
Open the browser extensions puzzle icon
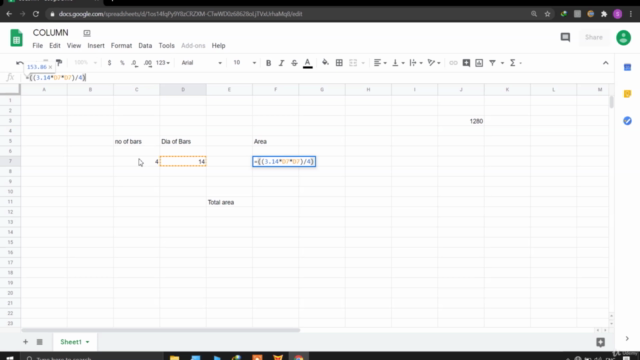tap(604, 14)
